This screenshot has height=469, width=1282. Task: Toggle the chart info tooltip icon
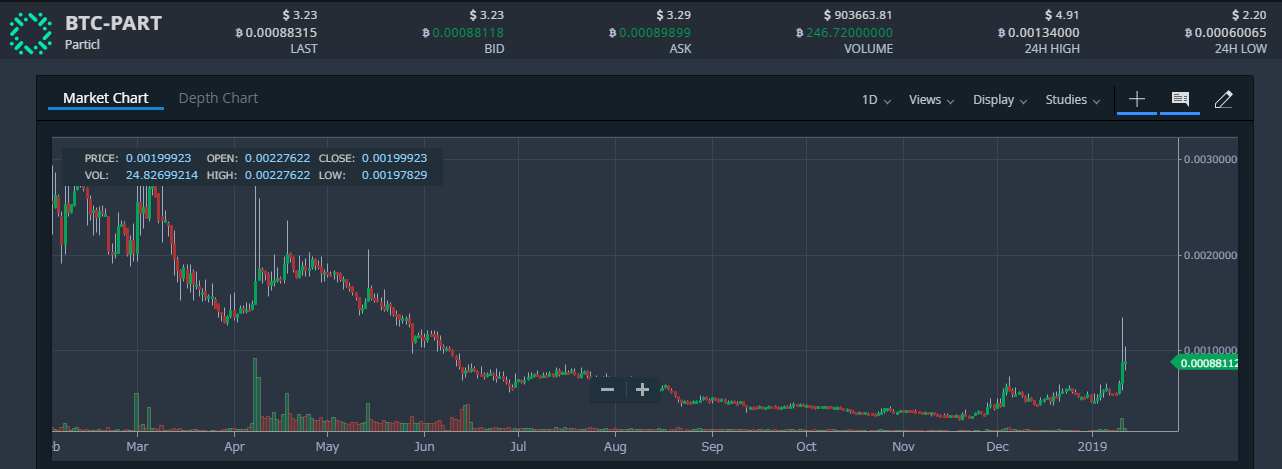tap(1180, 99)
